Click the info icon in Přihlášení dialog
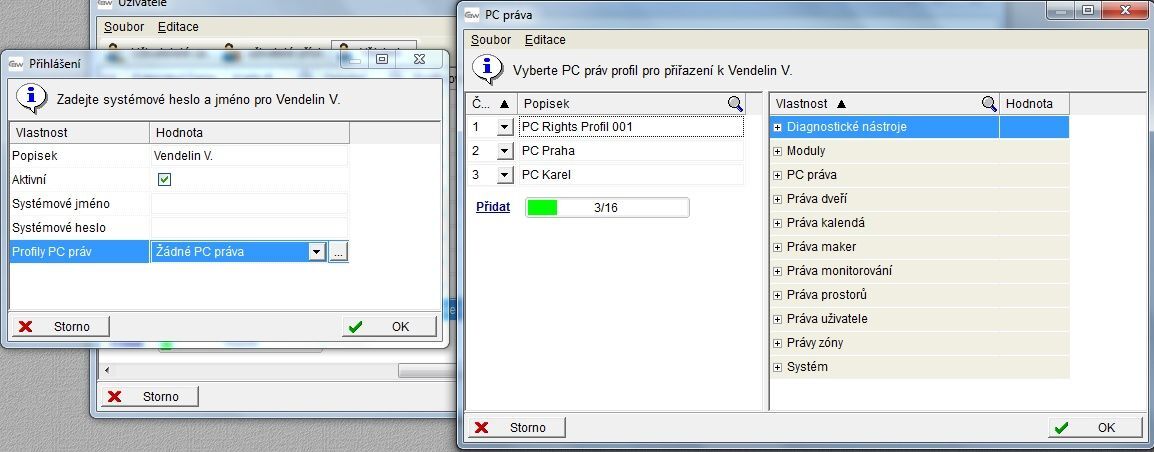 (x=31, y=97)
